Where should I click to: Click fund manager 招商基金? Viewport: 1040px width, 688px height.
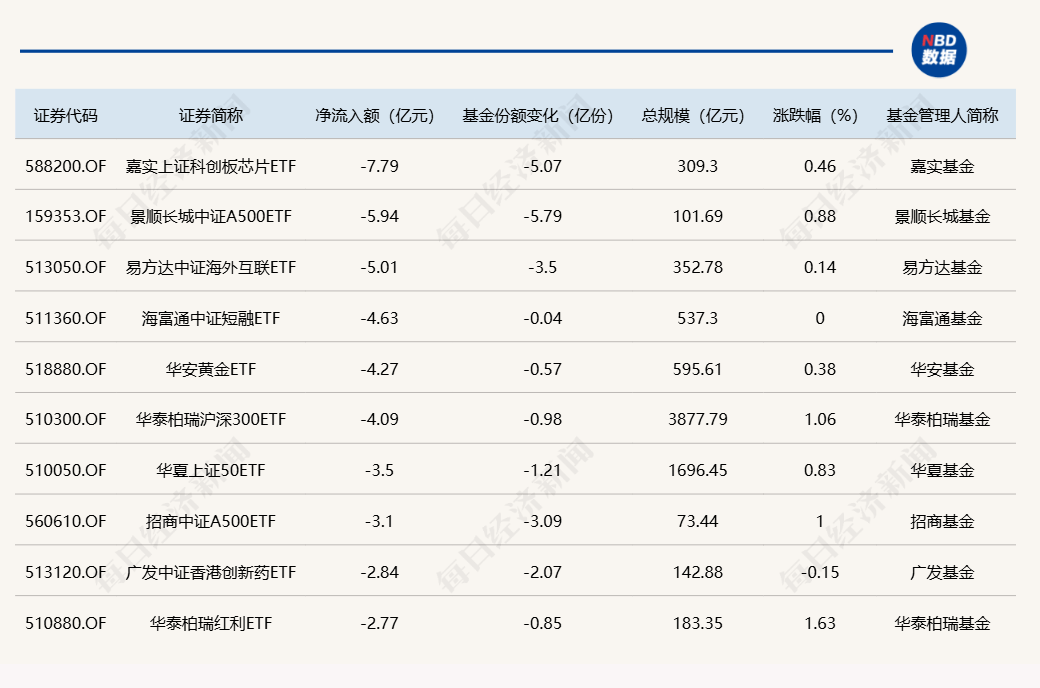click(942, 521)
